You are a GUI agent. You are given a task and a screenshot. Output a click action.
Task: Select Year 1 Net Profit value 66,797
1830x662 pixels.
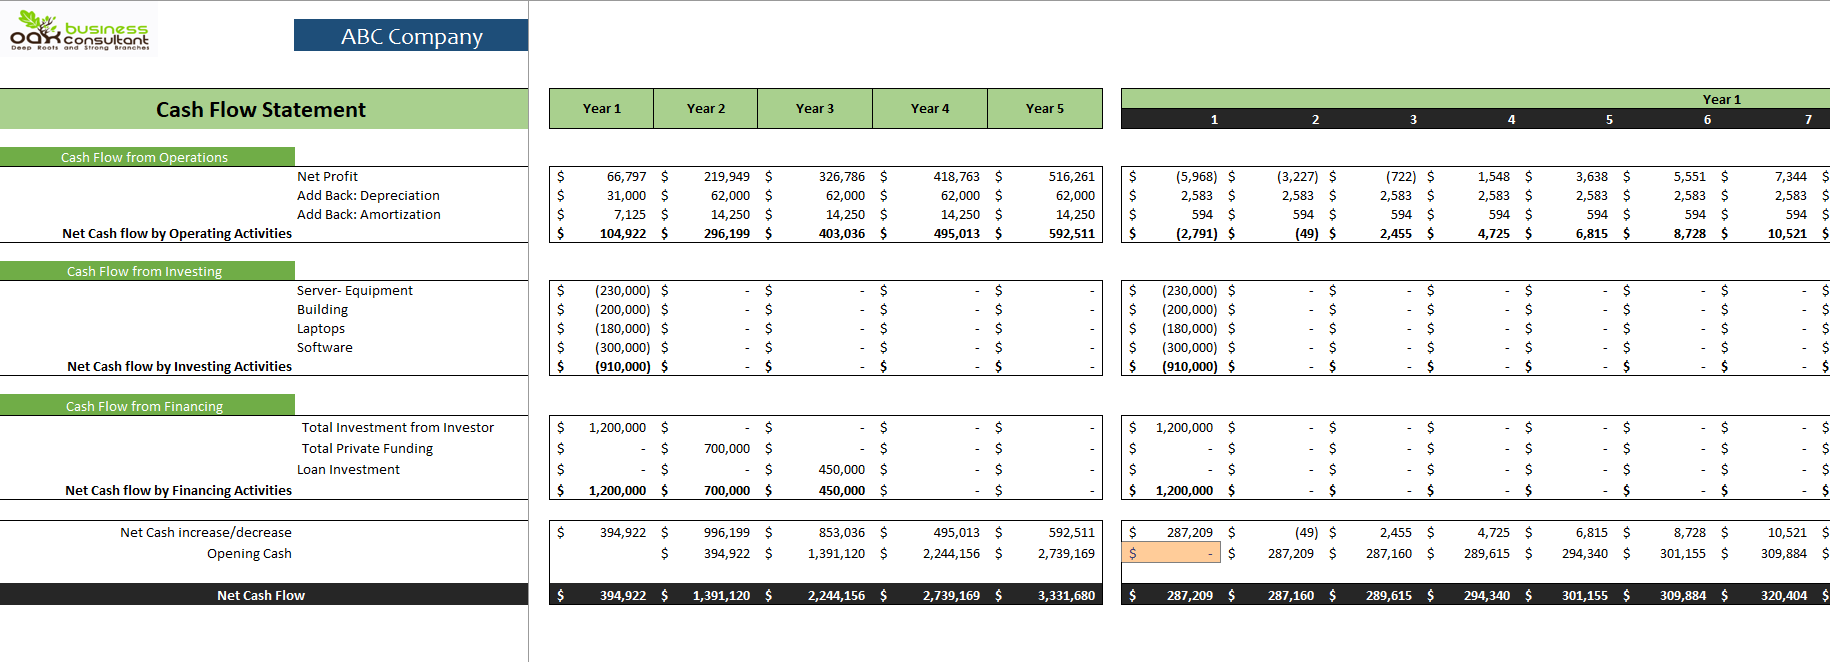pos(626,176)
